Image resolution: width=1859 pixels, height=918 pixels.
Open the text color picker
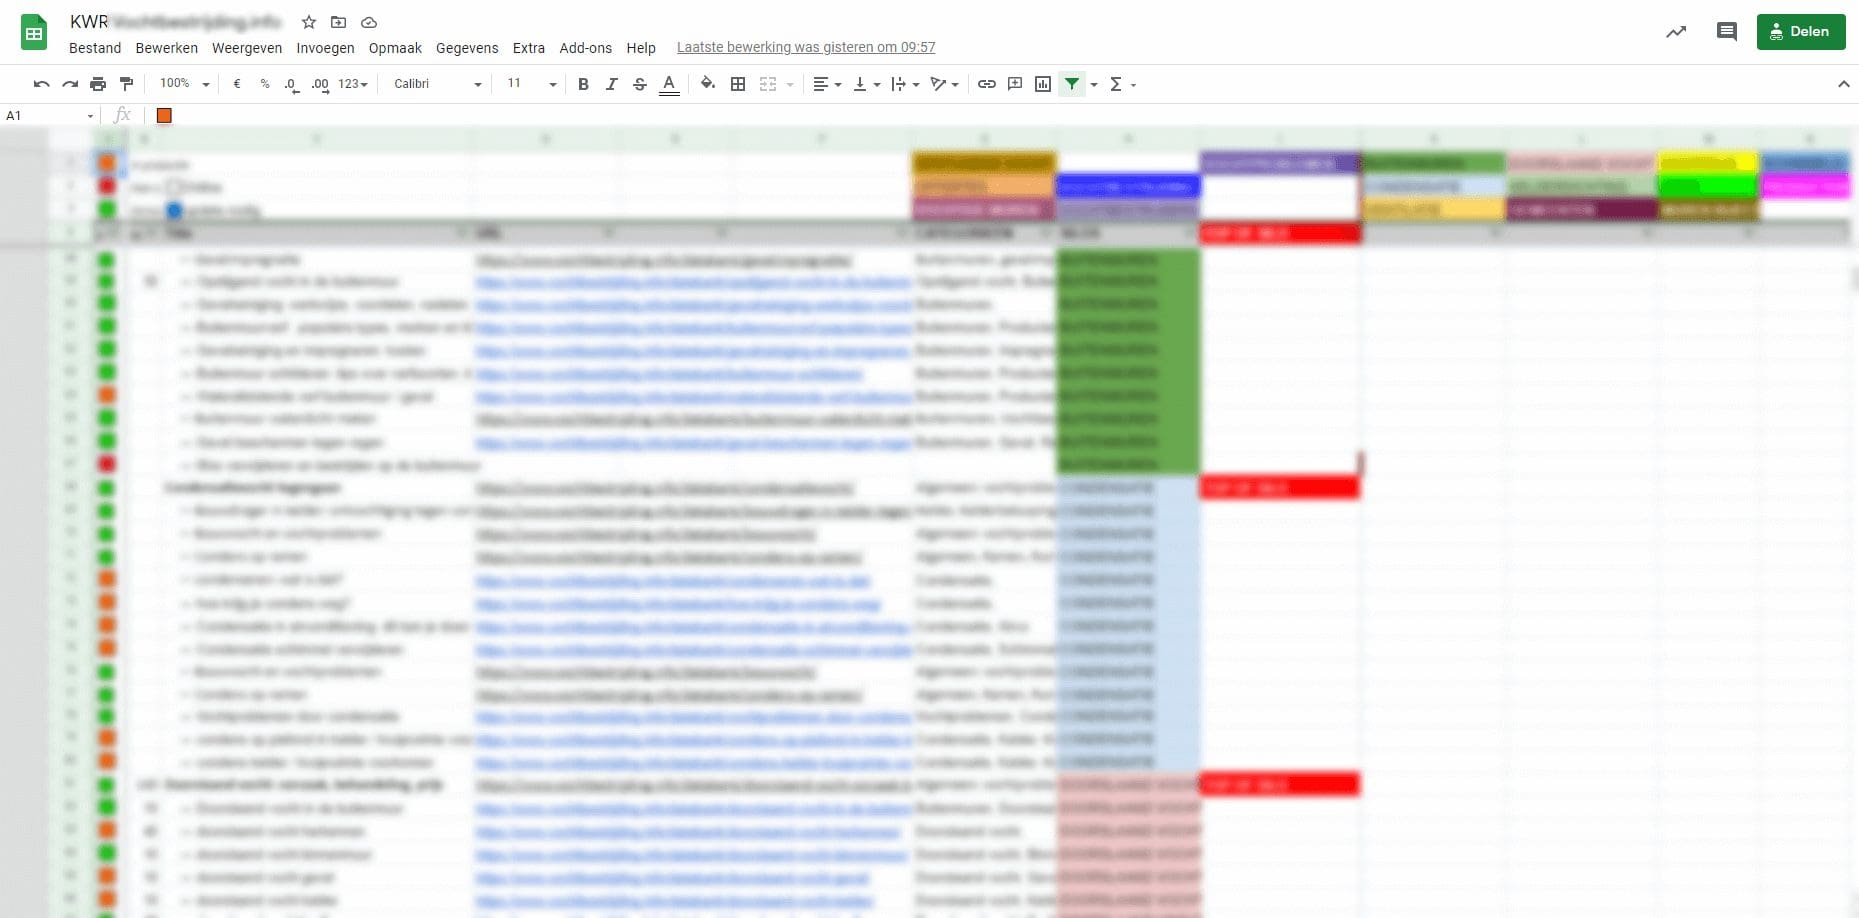point(669,84)
